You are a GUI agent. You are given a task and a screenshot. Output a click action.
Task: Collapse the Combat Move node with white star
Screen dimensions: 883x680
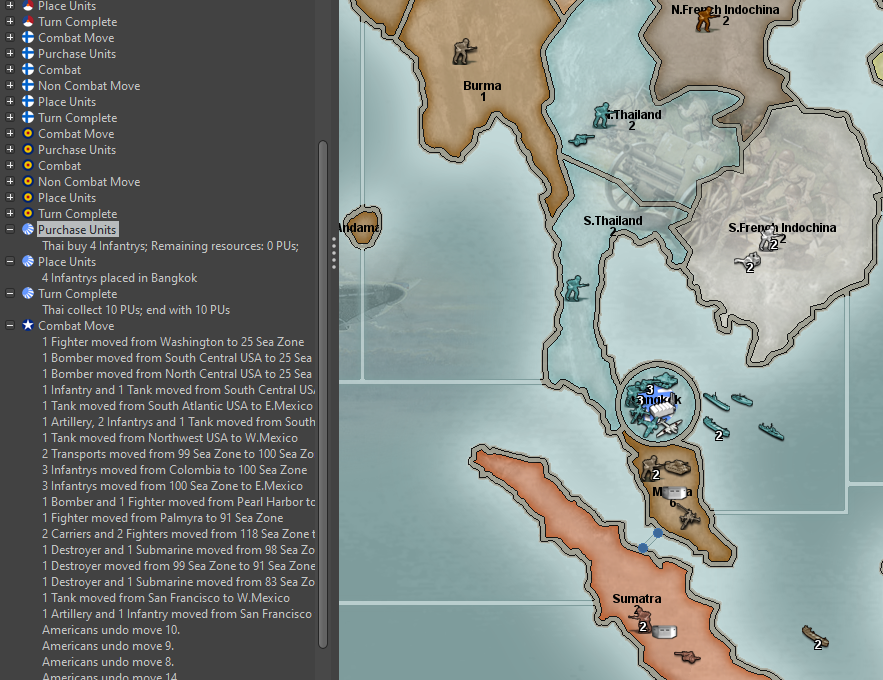coord(10,325)
